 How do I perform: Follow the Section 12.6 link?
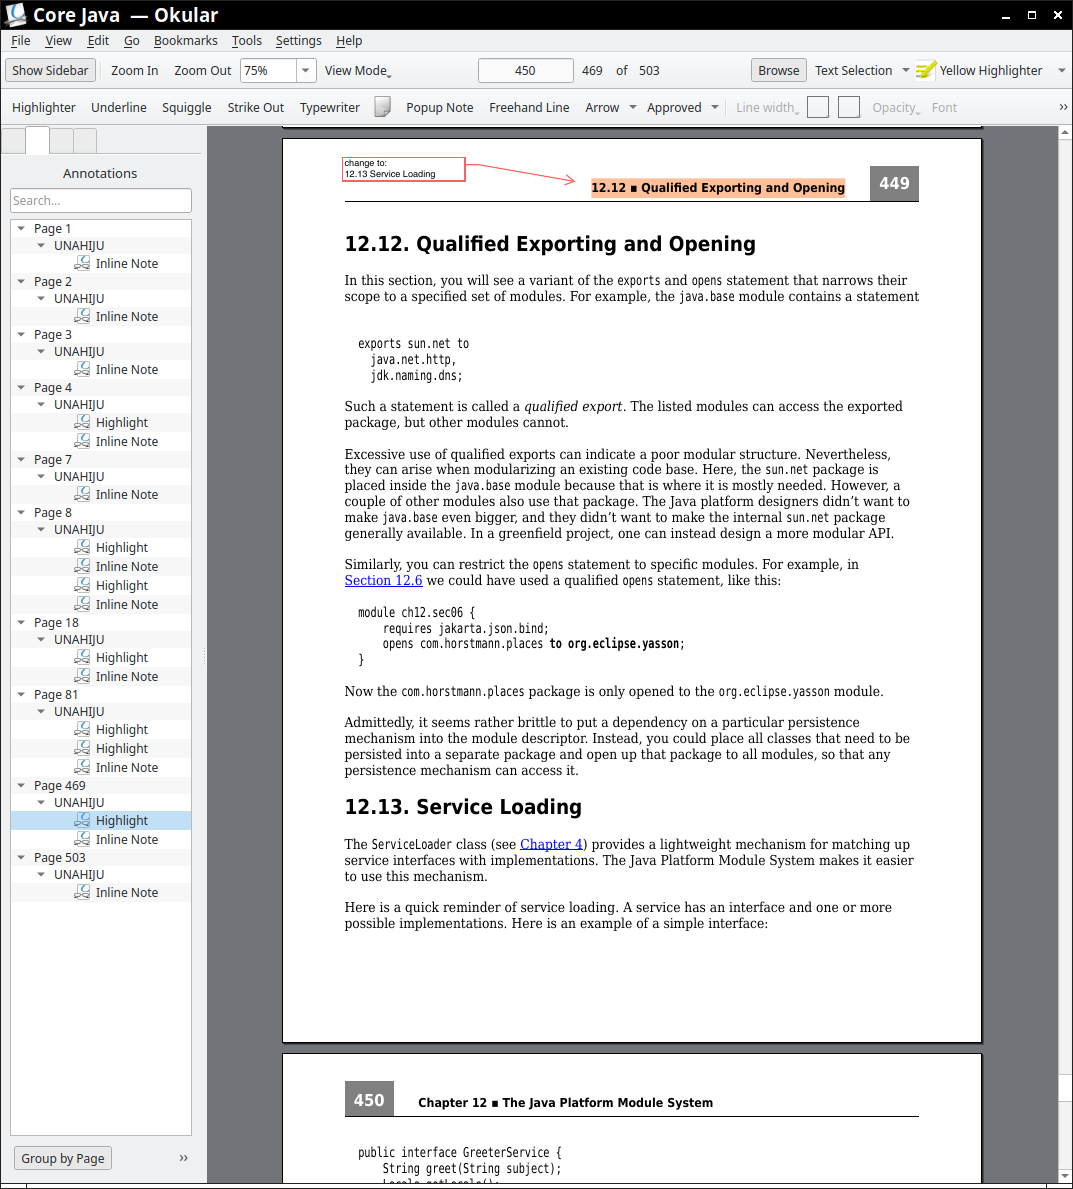[x=383, y=581]
